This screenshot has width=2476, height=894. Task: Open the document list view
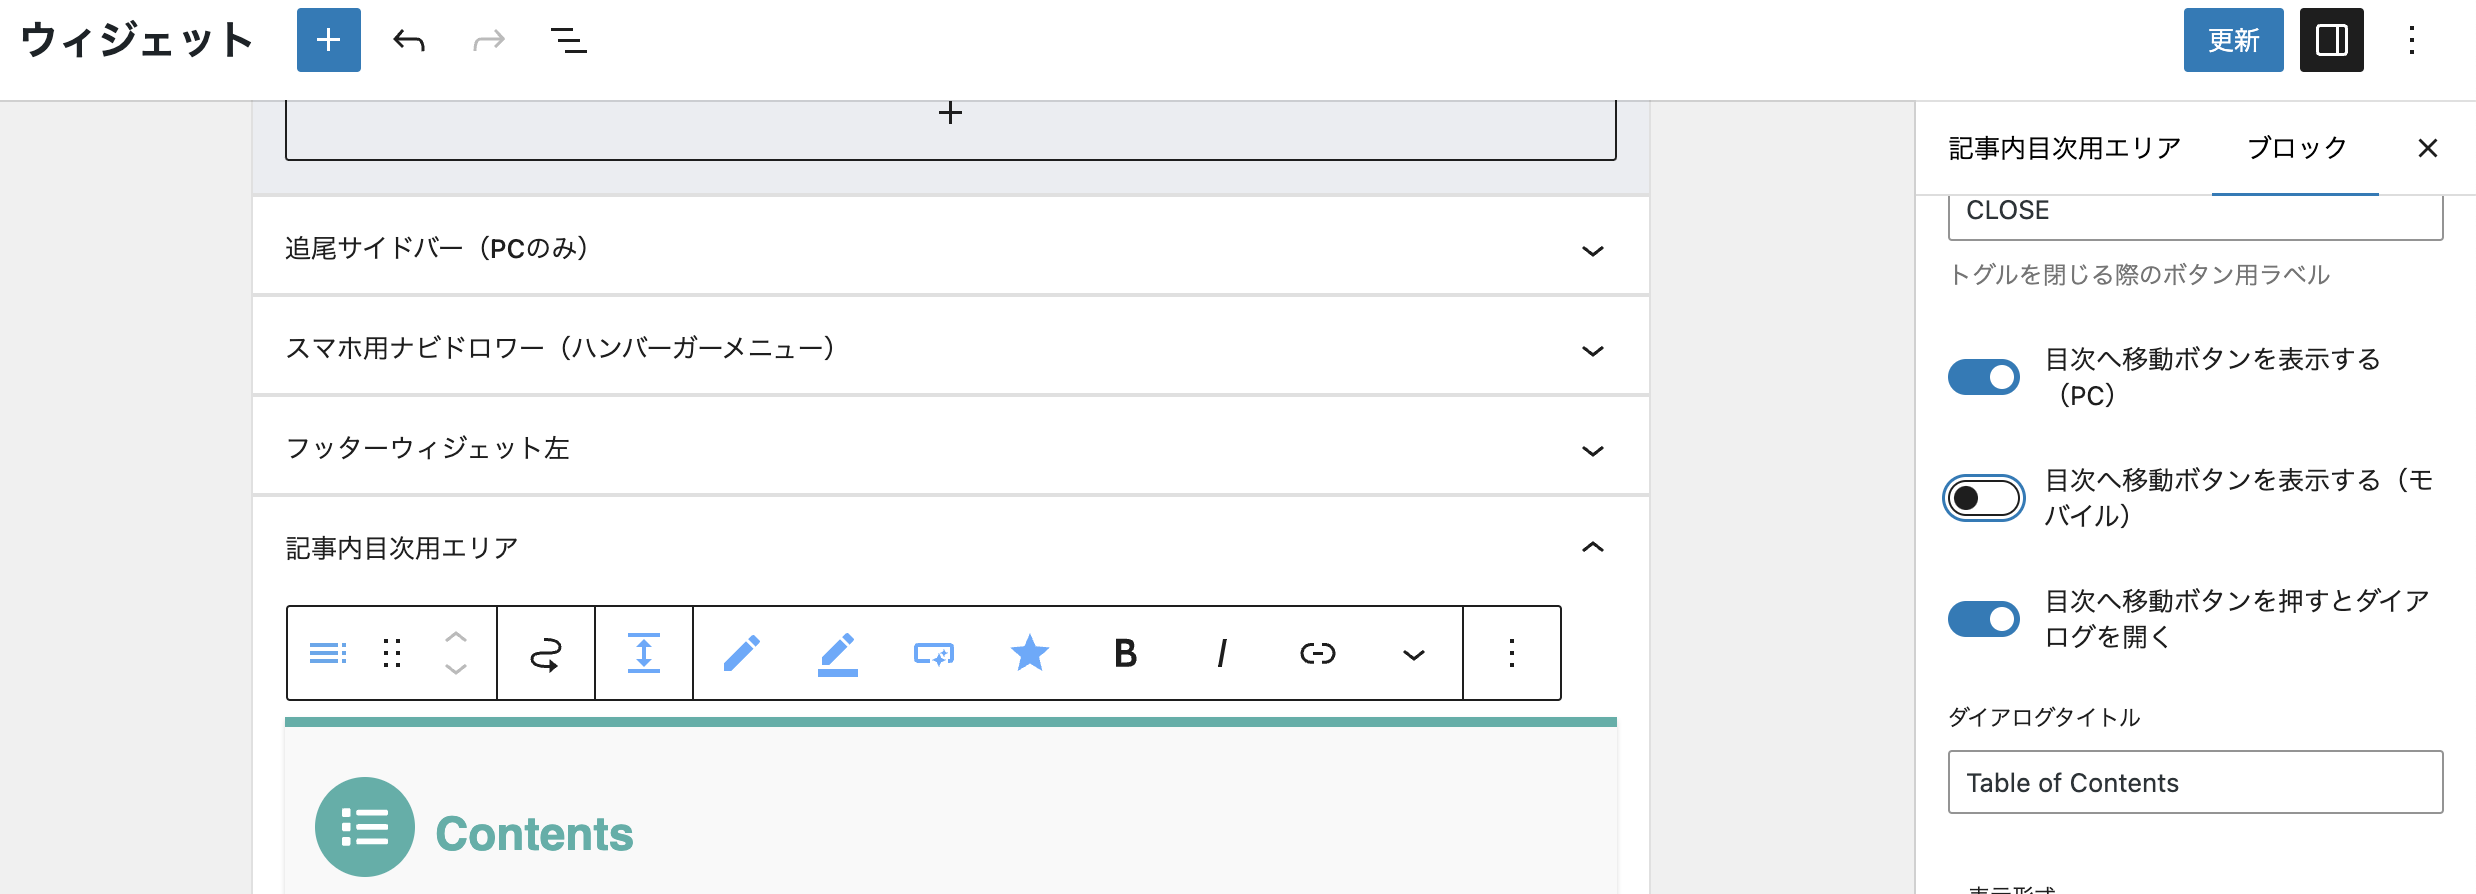coord(569,40)
